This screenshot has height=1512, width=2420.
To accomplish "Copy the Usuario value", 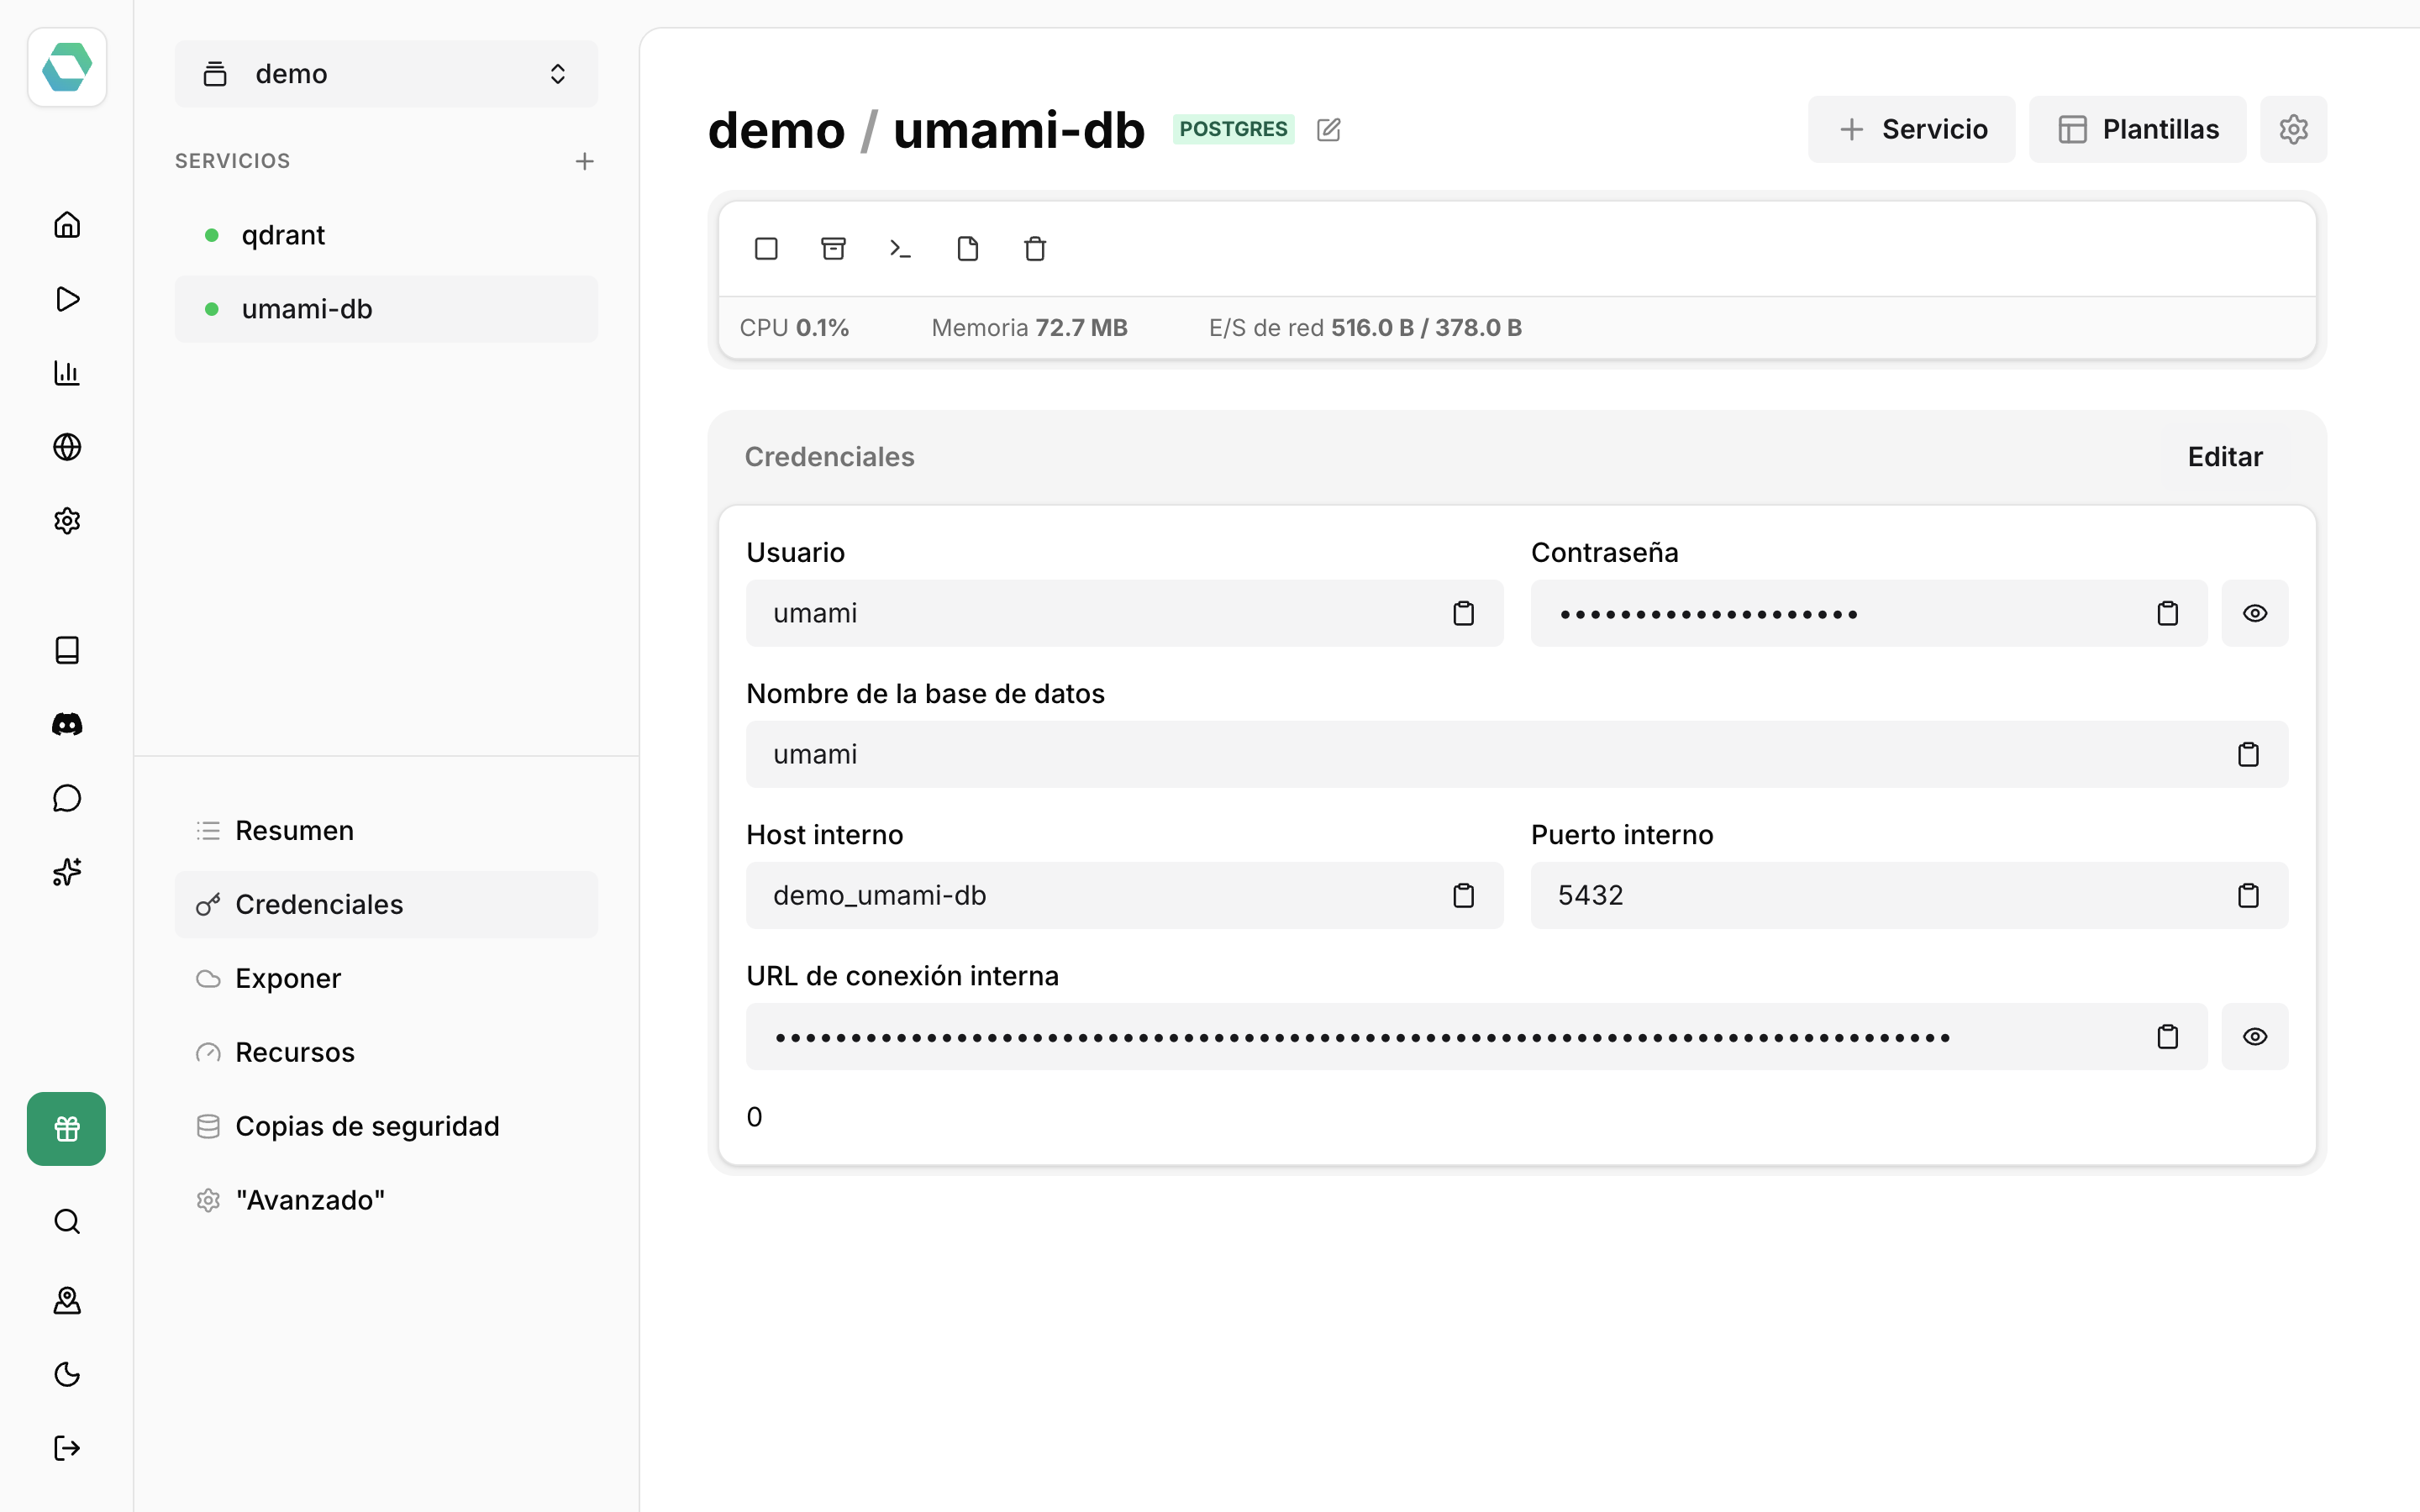I will tap(1463, 613).
